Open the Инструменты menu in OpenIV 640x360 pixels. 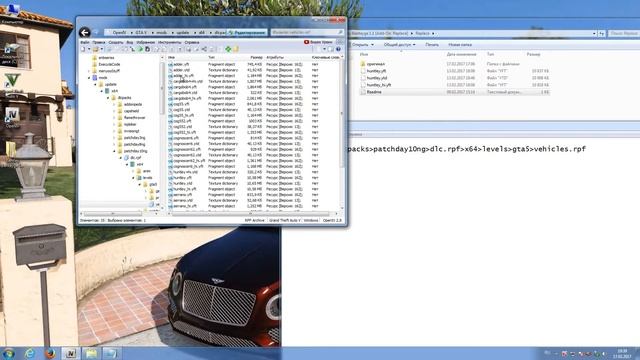point(169,42)
